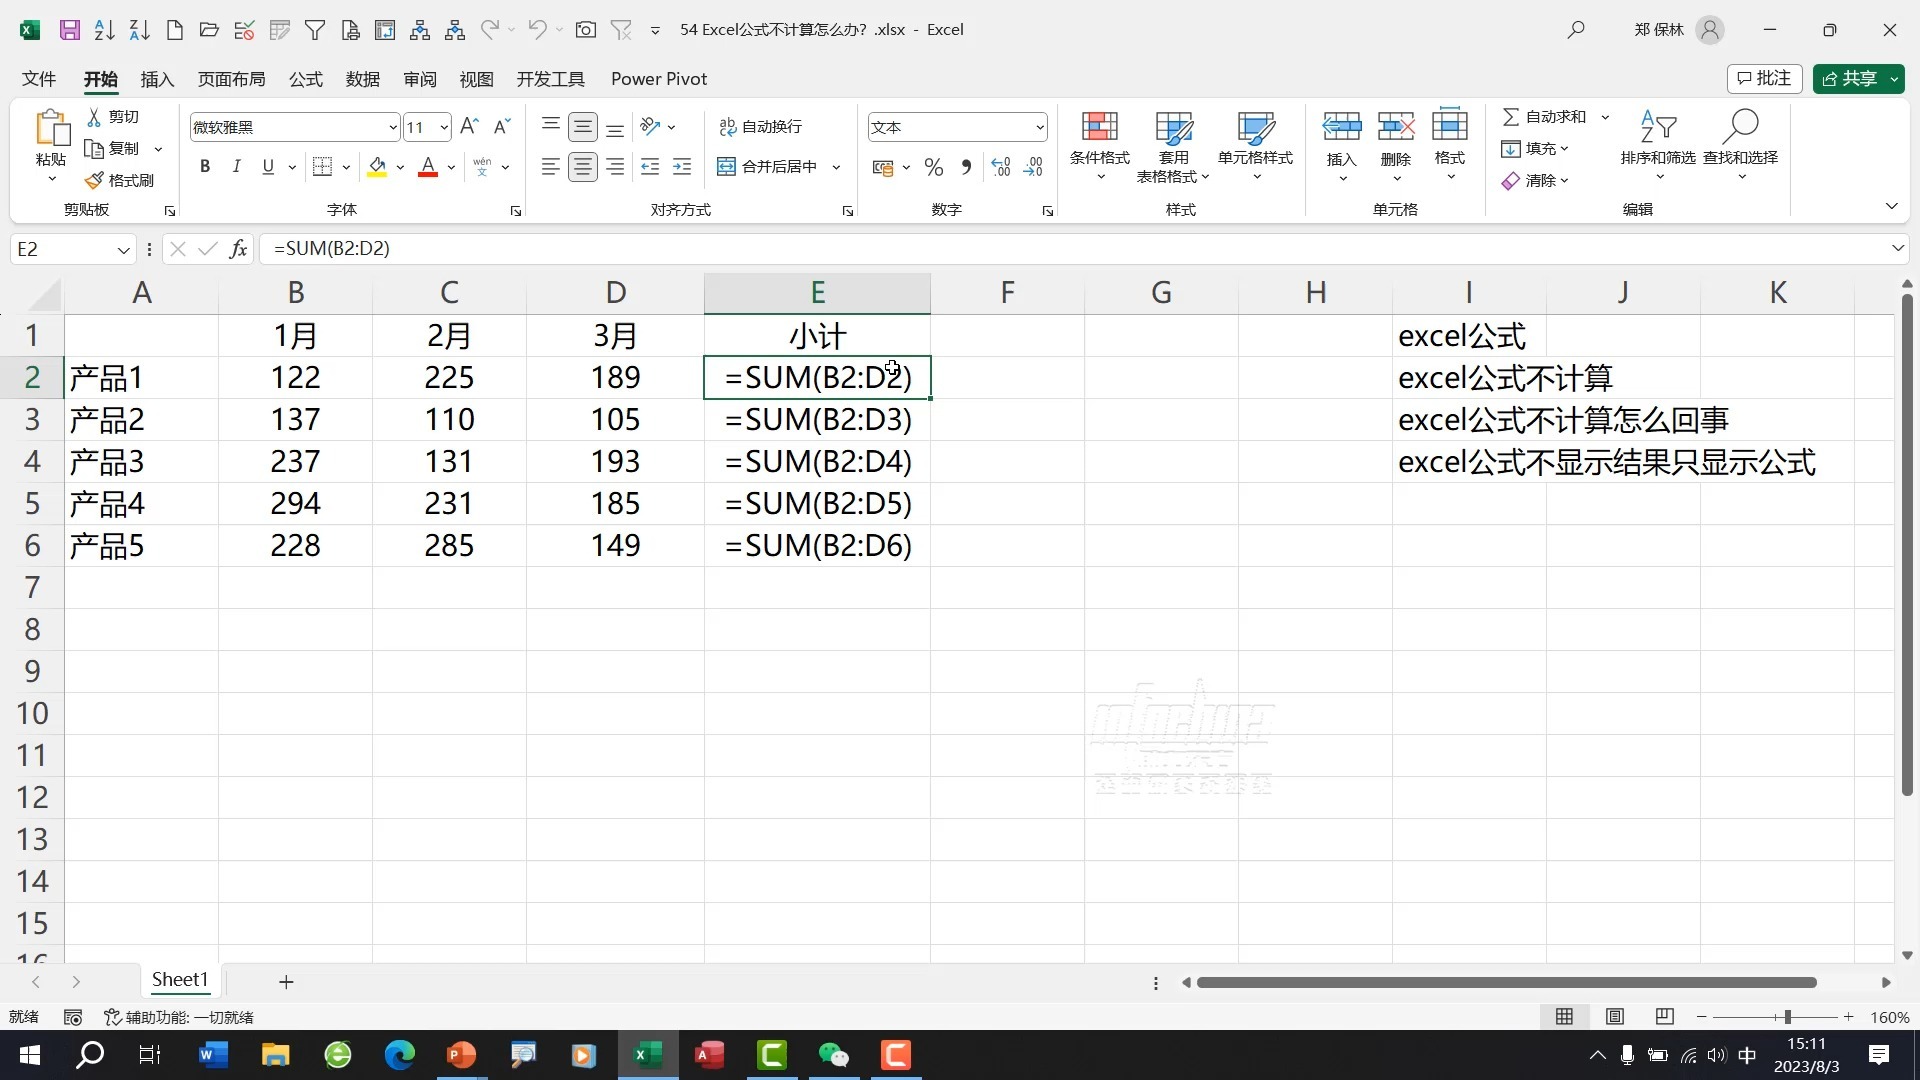Expand the Name Box dropdown arrow
This screenshot has height=1080, width=1920.
tap(124, 249)
